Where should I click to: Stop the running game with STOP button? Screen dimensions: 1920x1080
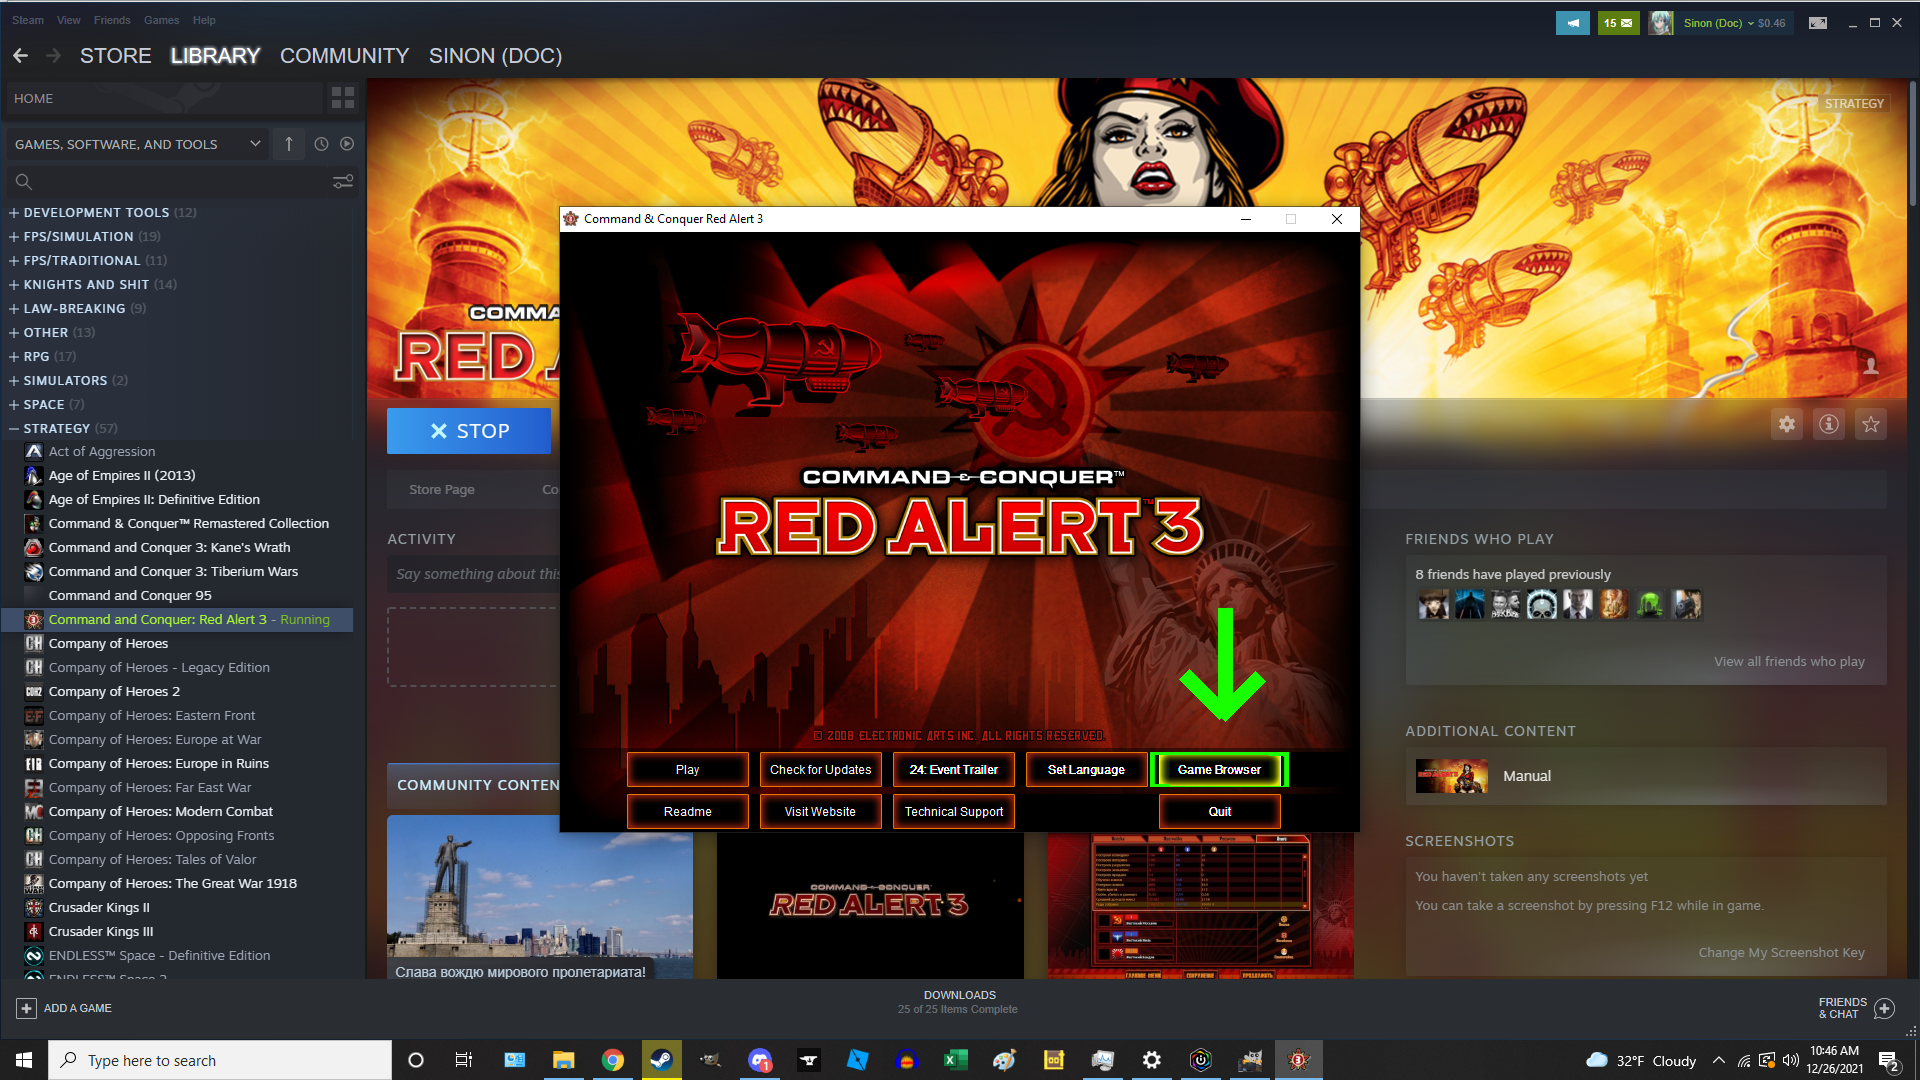click(x=469, y=431)
